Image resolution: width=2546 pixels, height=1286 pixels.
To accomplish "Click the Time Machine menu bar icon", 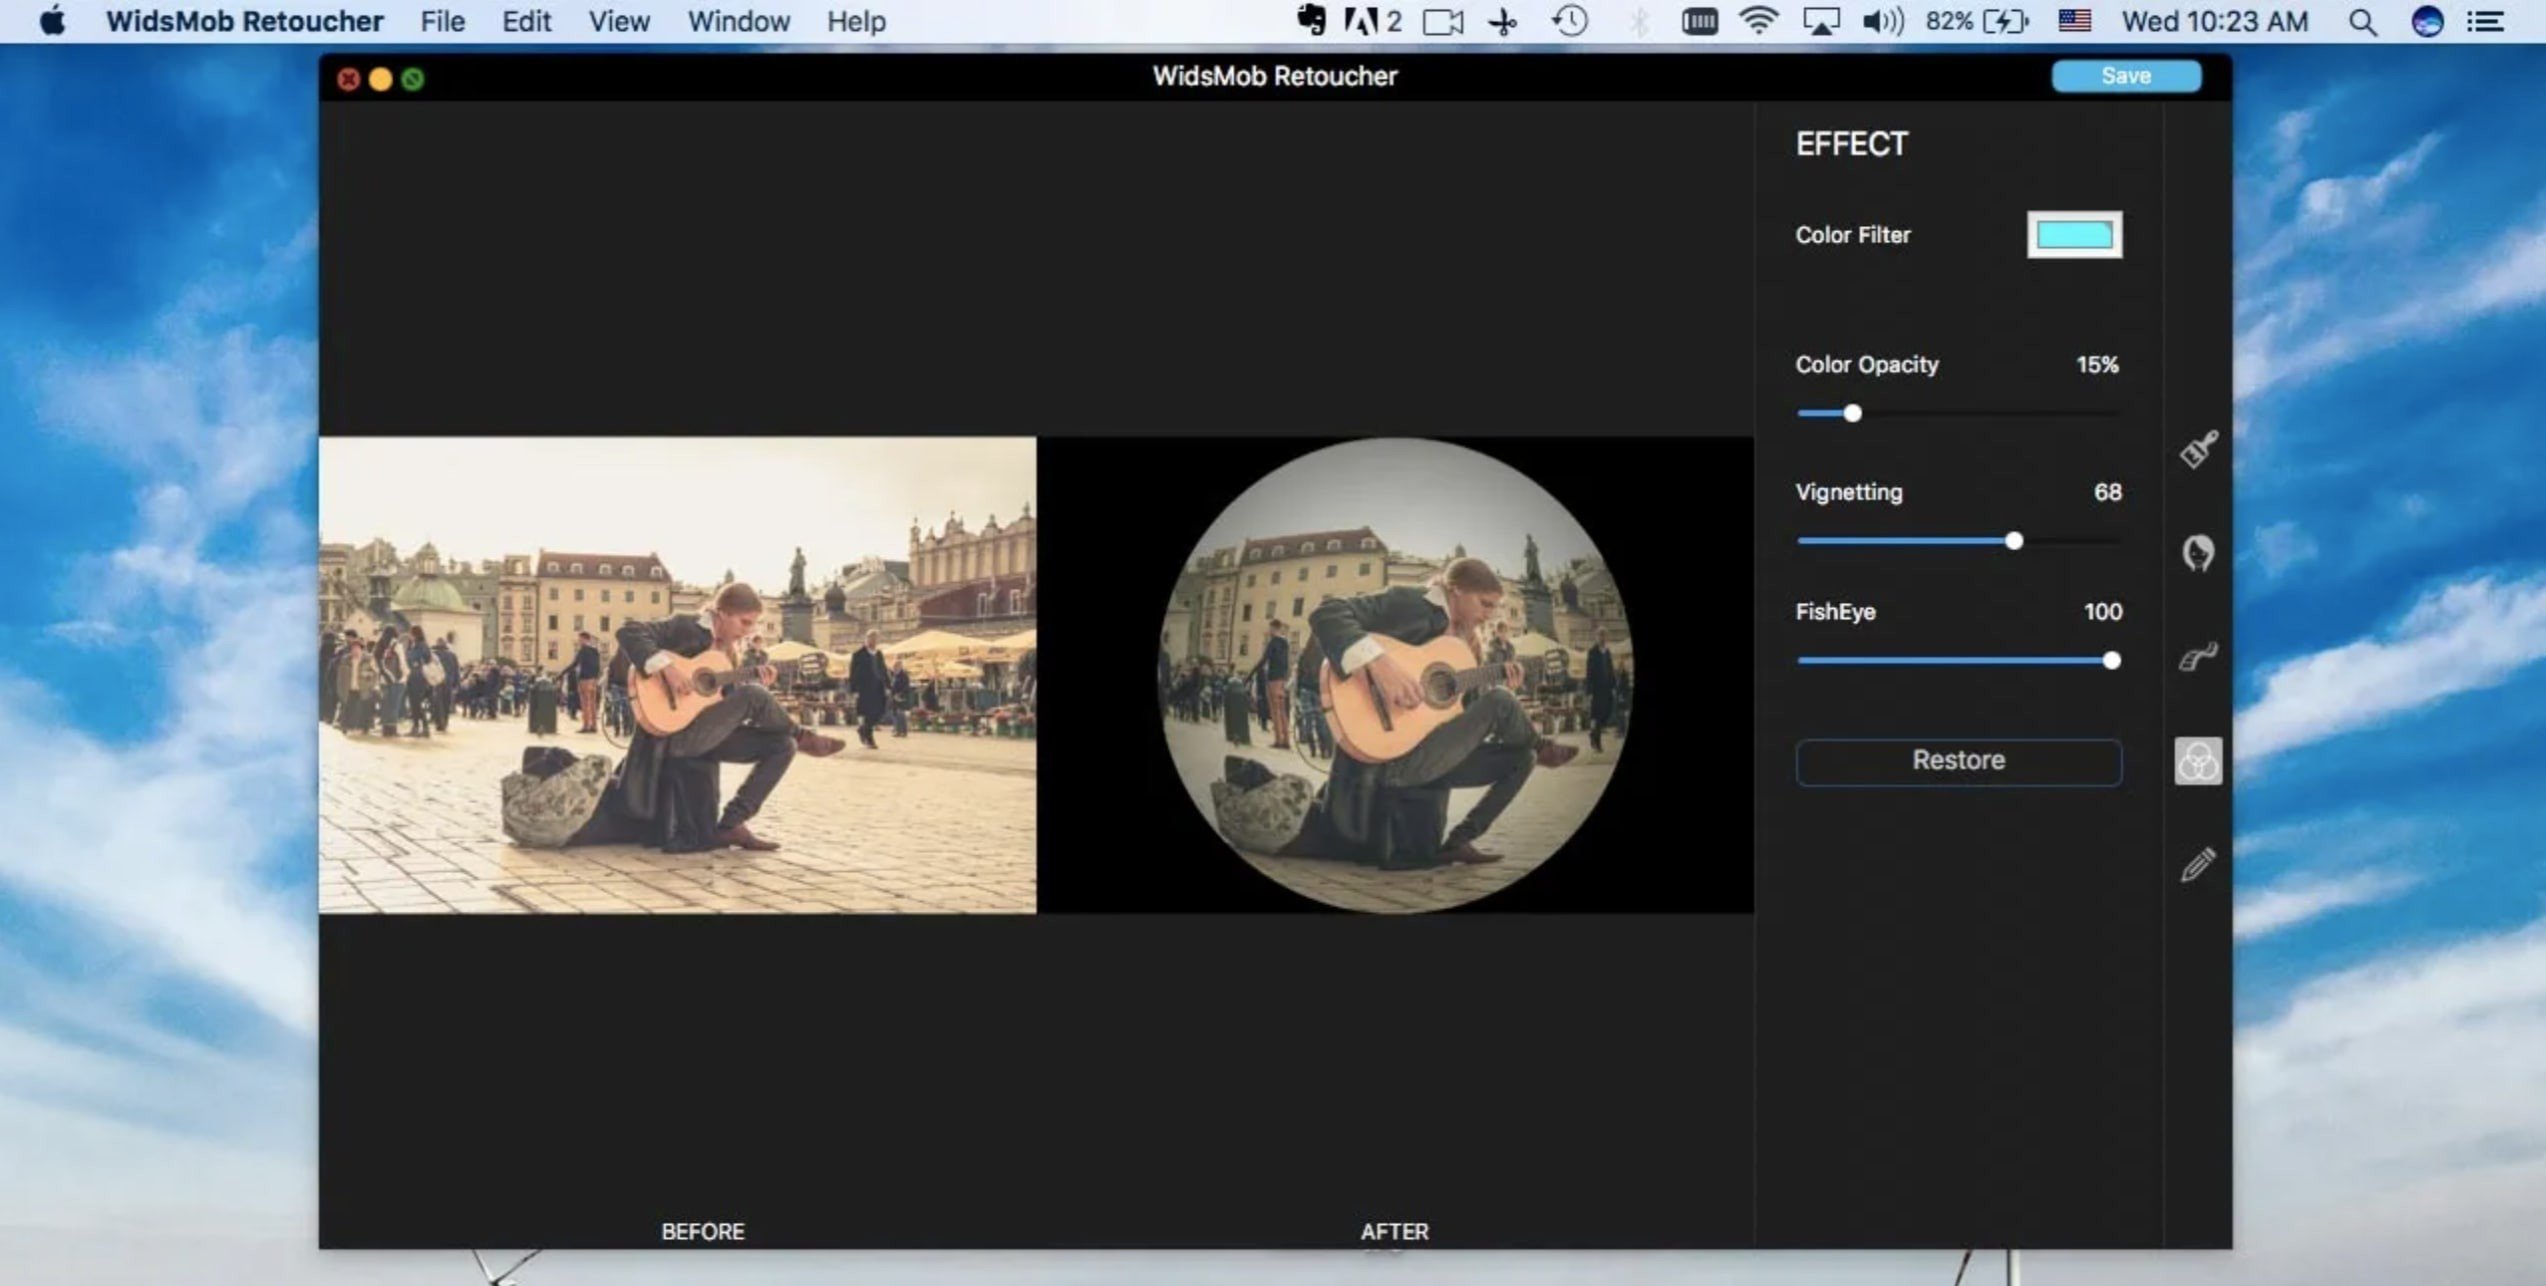I will (1569, 22).
